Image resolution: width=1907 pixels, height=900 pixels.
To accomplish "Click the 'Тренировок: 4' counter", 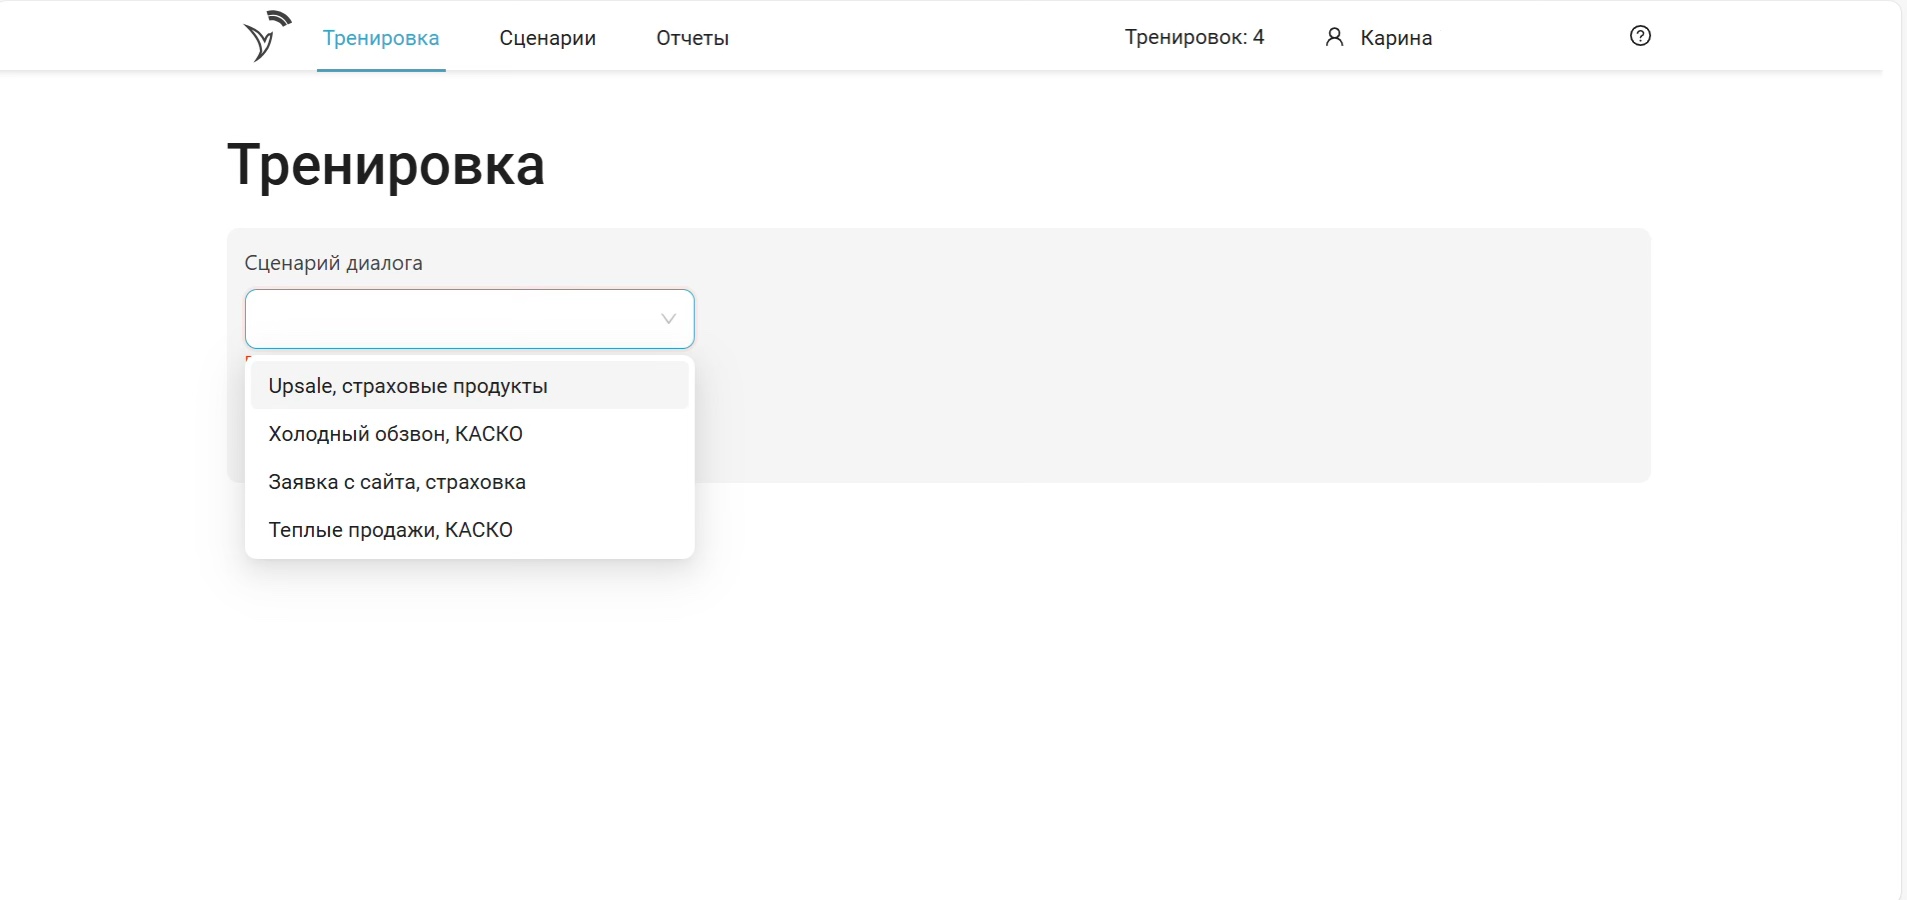I will click(x=1194, y=38).
